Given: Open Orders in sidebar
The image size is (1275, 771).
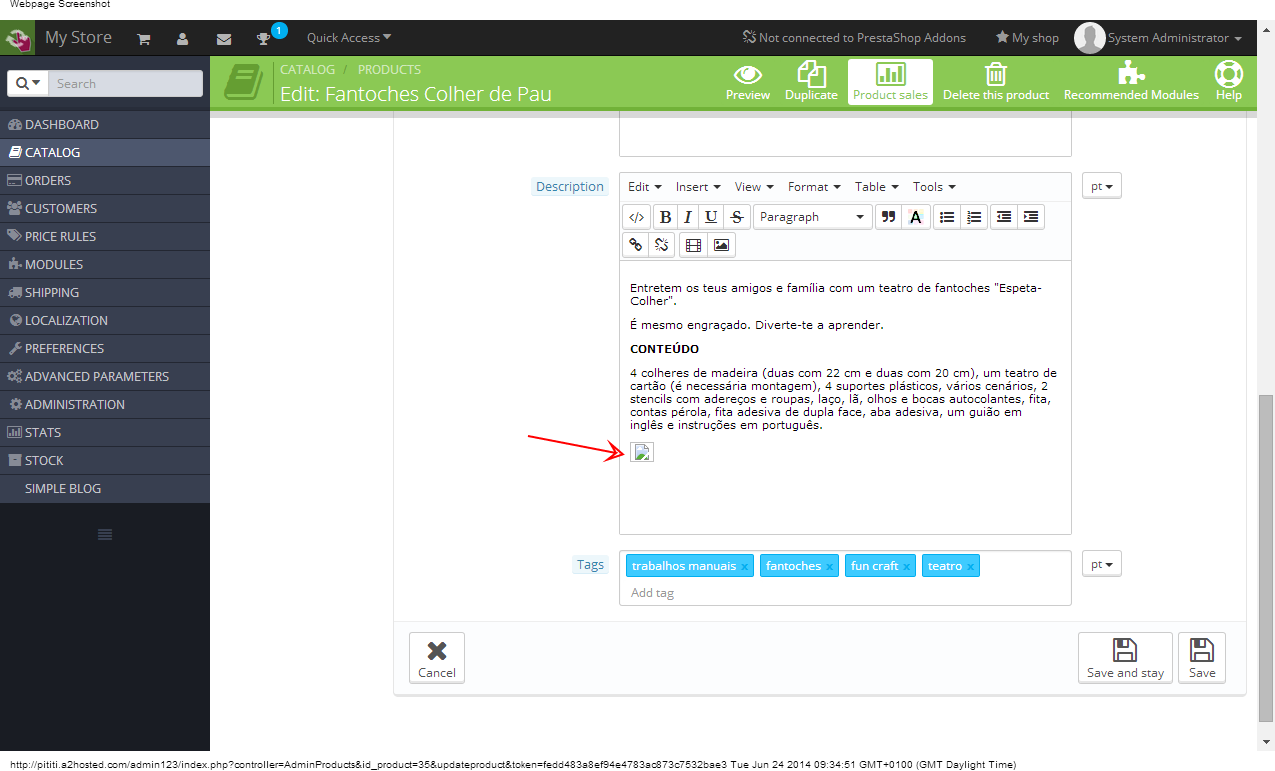Looking at the screenshot, I should 105,181.
